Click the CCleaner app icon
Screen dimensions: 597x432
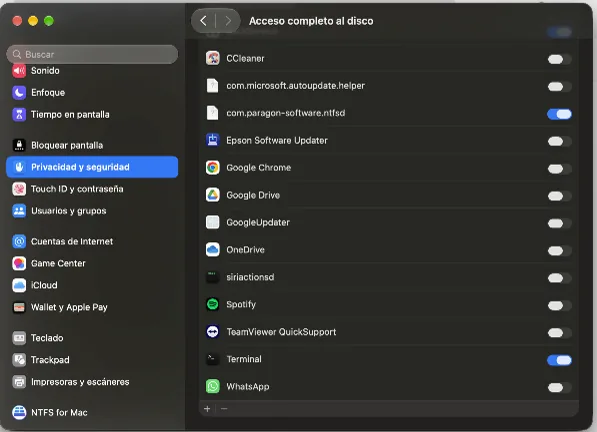point(212,58)
